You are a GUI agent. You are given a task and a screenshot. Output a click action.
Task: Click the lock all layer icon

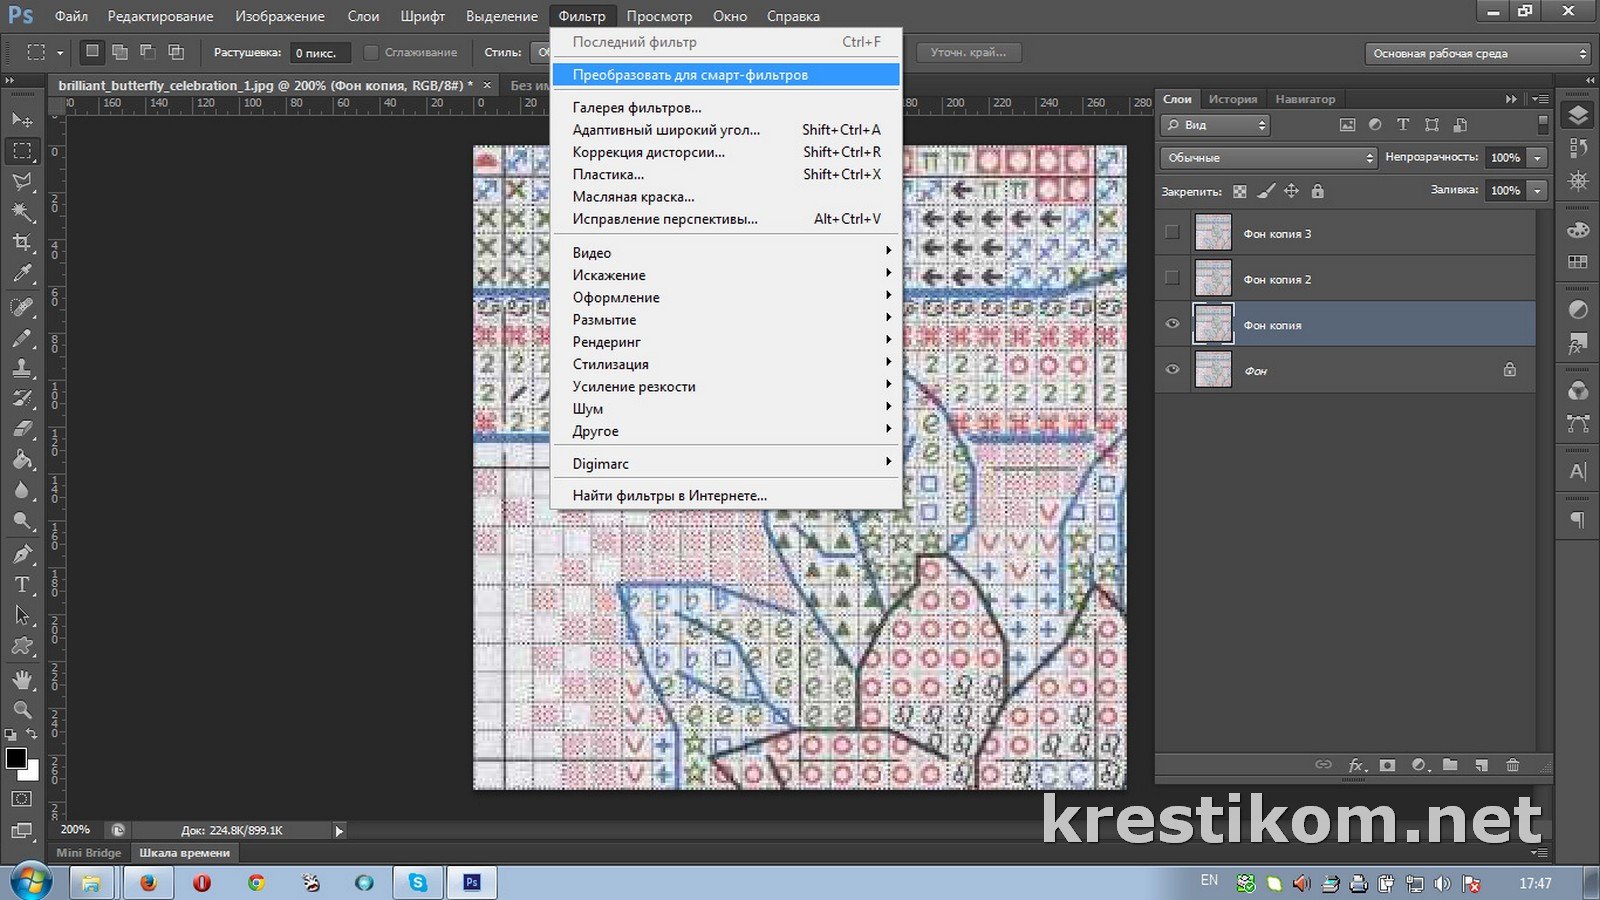pyautogui.click(x=1317, y=191)
